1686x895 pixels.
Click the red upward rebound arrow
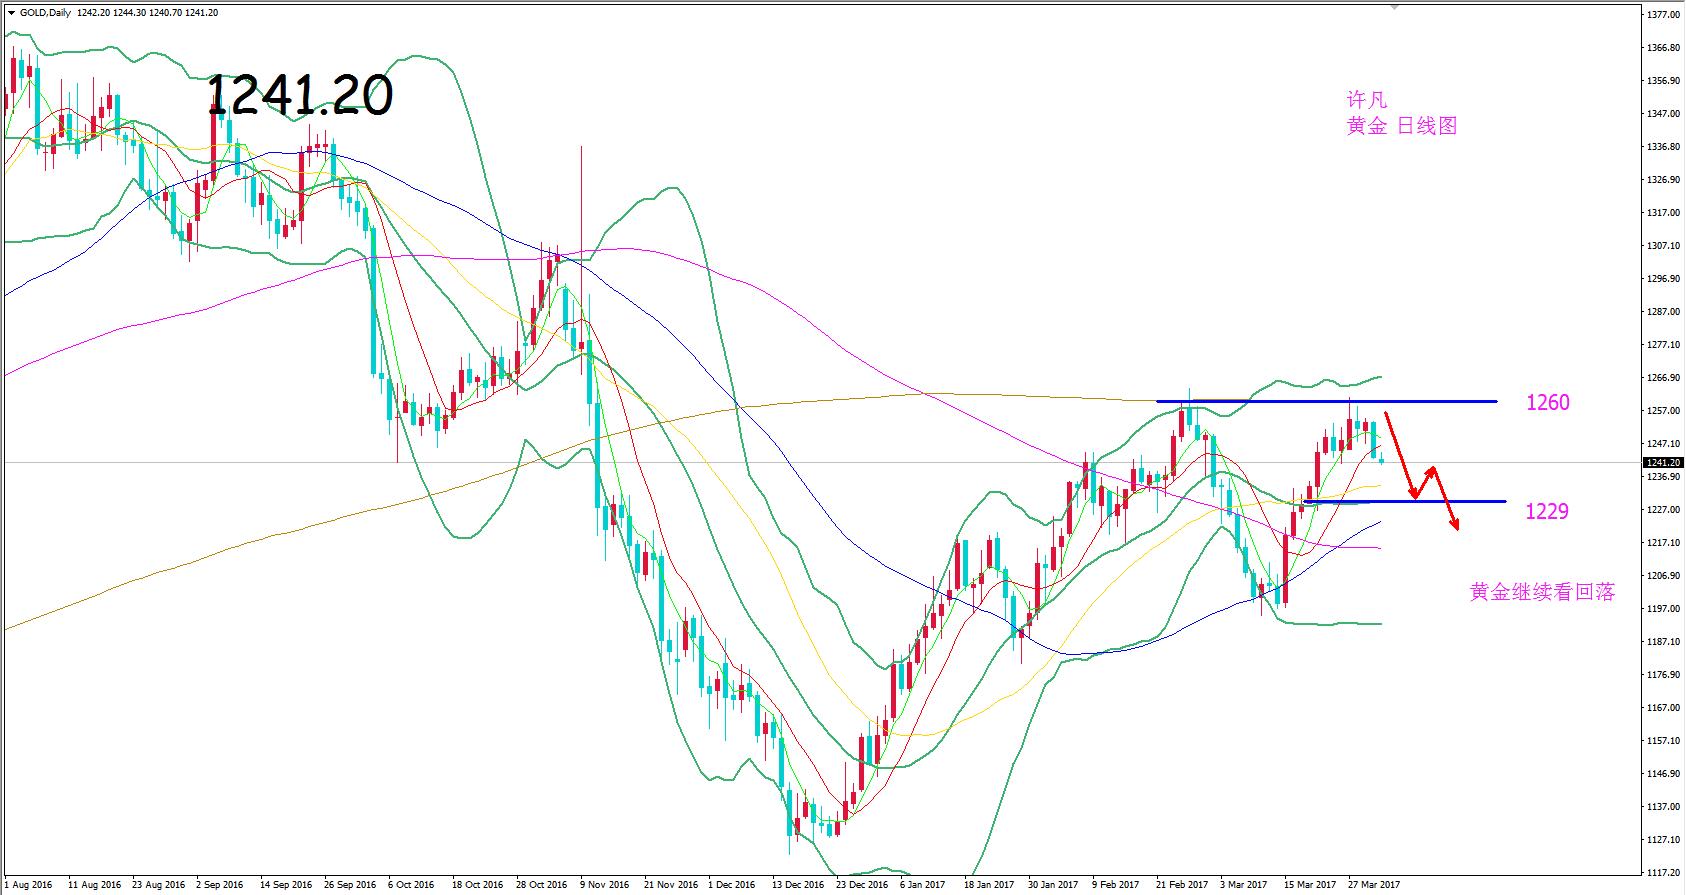[1426, 481]
